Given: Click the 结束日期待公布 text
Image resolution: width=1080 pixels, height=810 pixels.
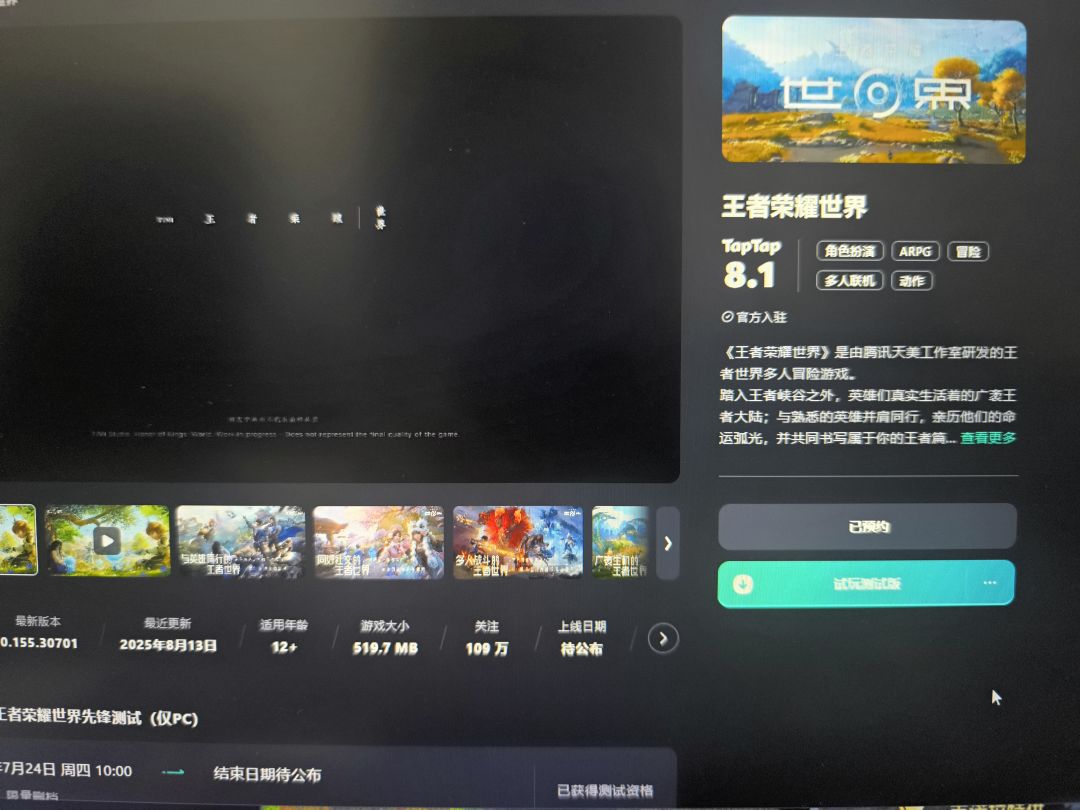Looking at the screenshot, I should (267, 774).
